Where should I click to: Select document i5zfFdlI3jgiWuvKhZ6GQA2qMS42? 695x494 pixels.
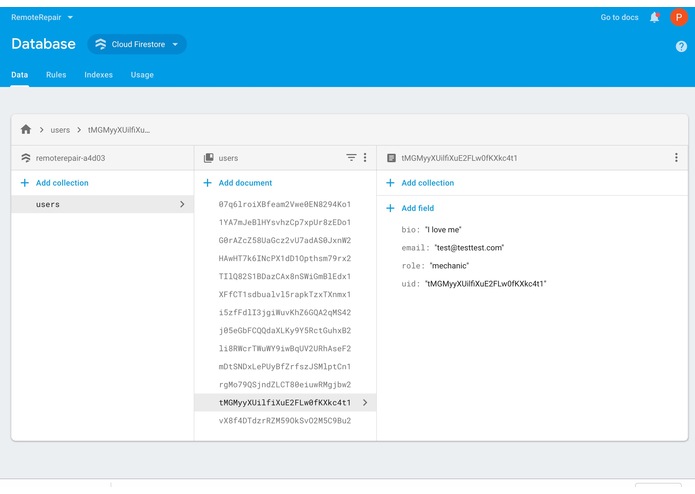(x=285, y=312)
